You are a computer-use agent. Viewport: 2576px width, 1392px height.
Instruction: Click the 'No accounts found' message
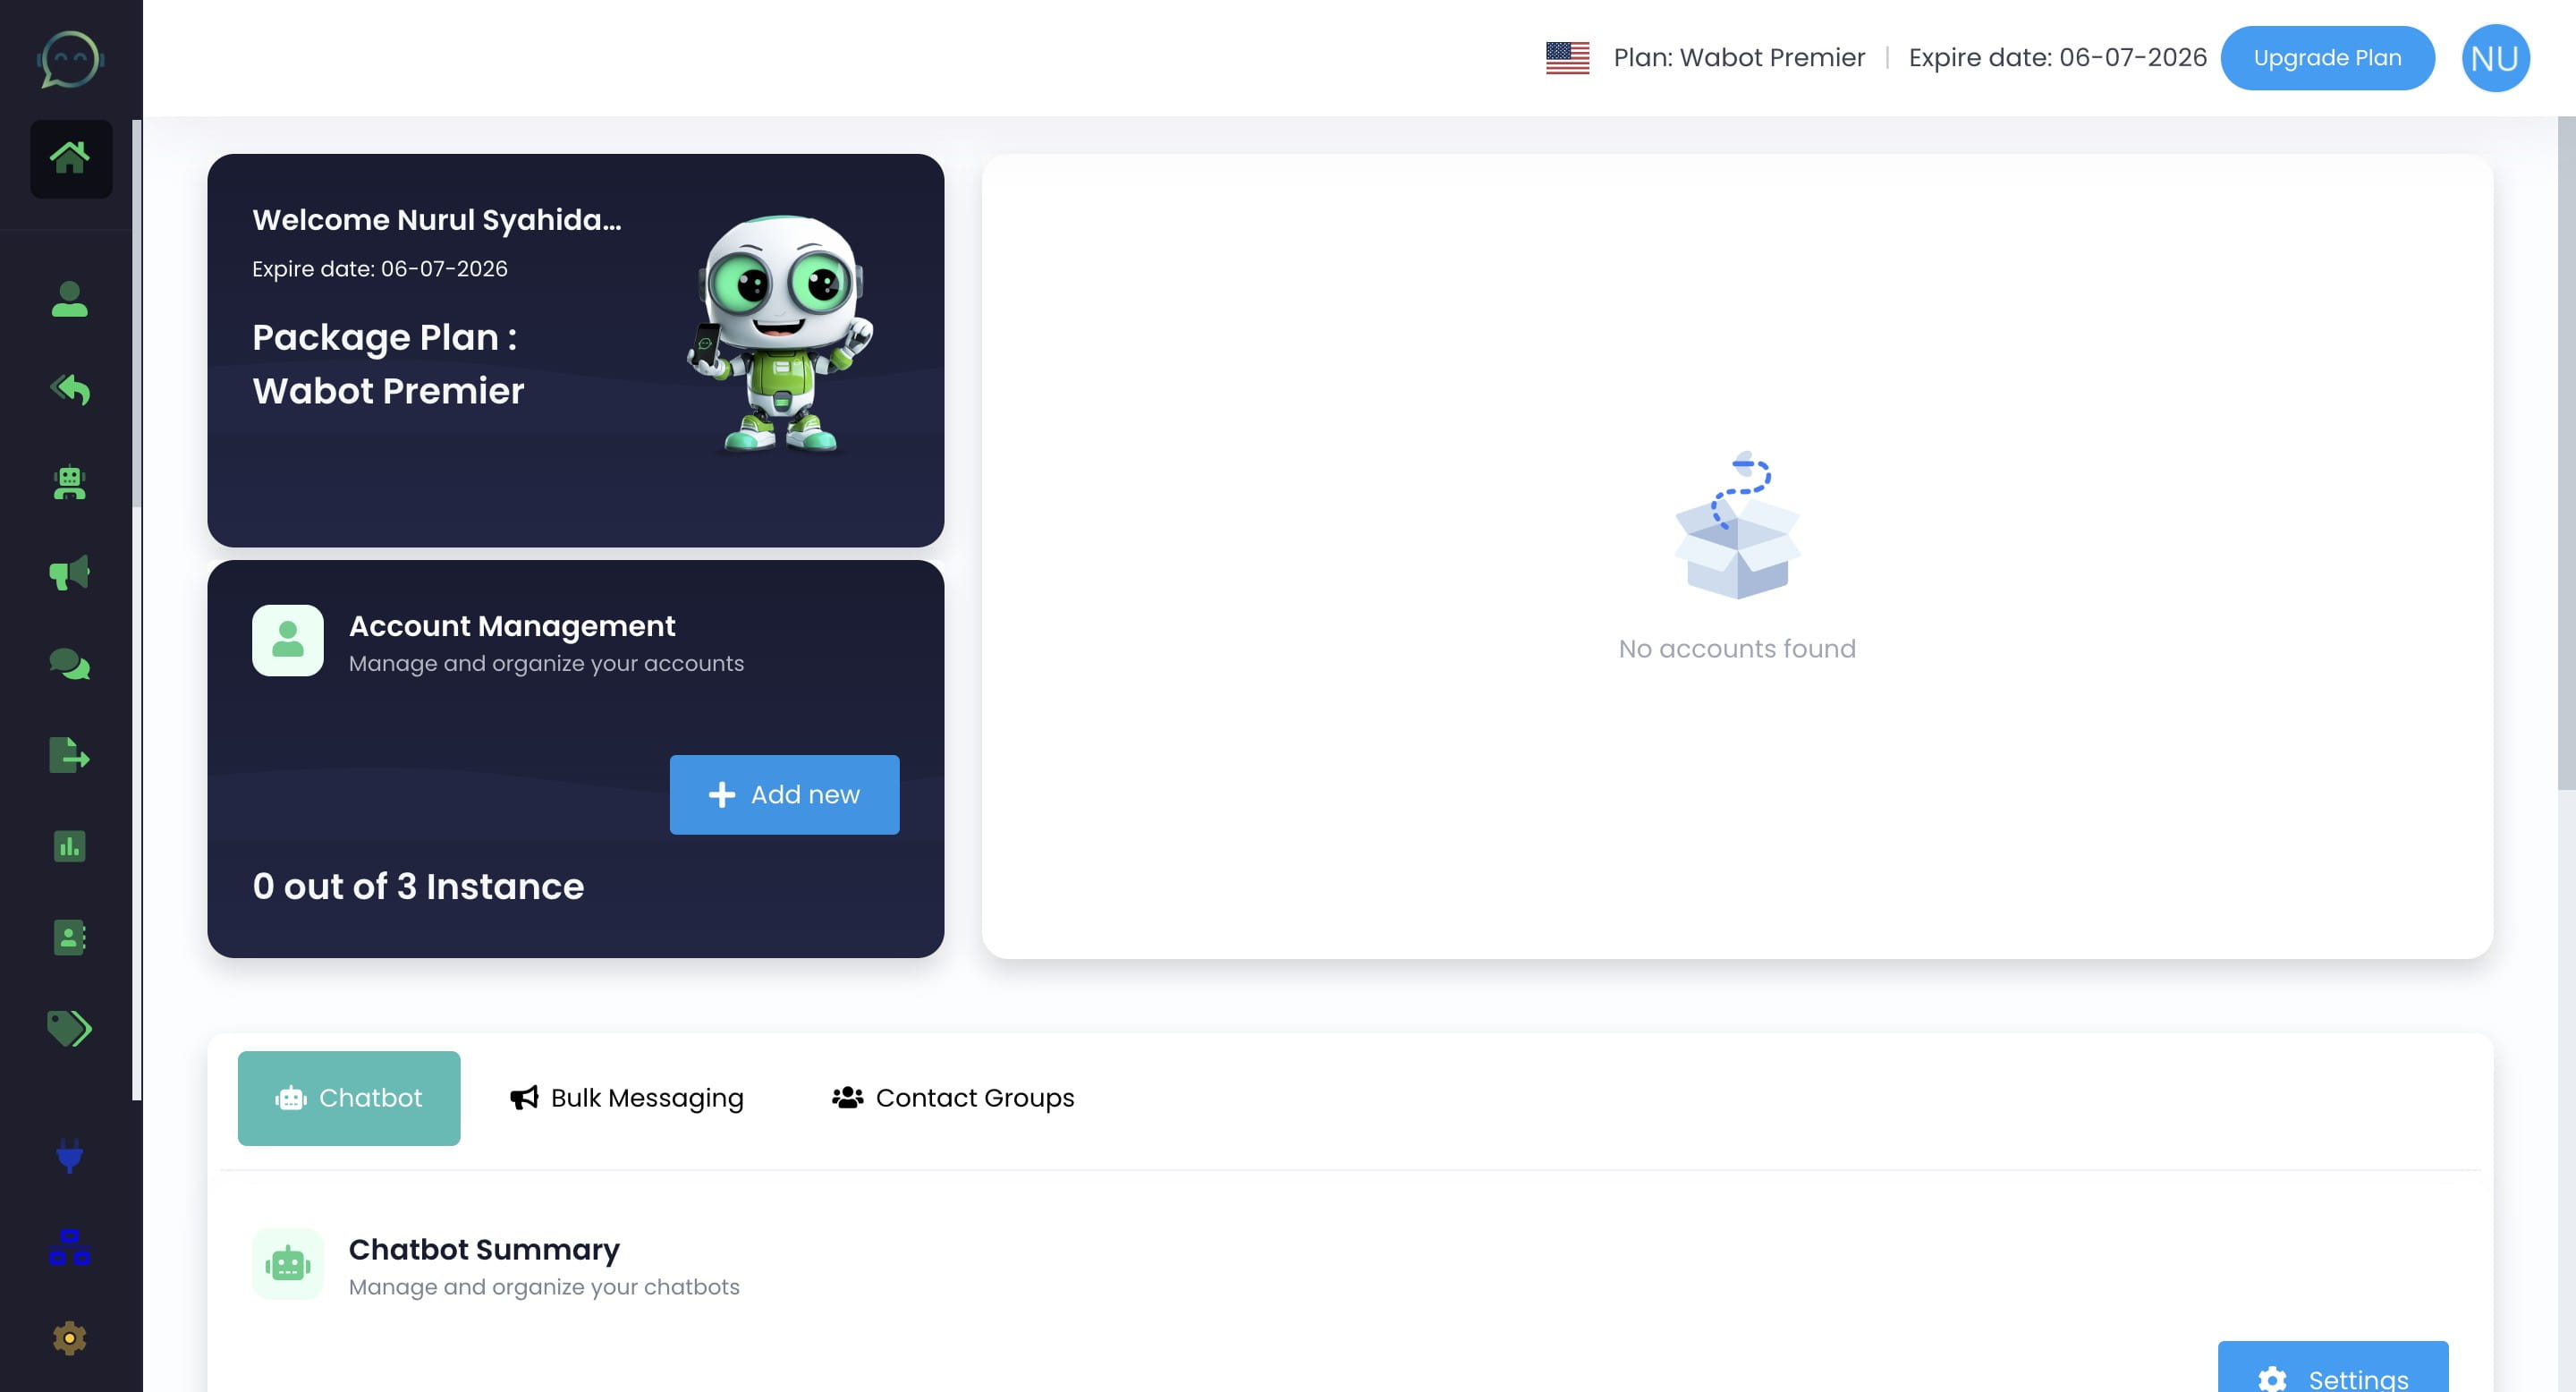(x=1737, y=649)
